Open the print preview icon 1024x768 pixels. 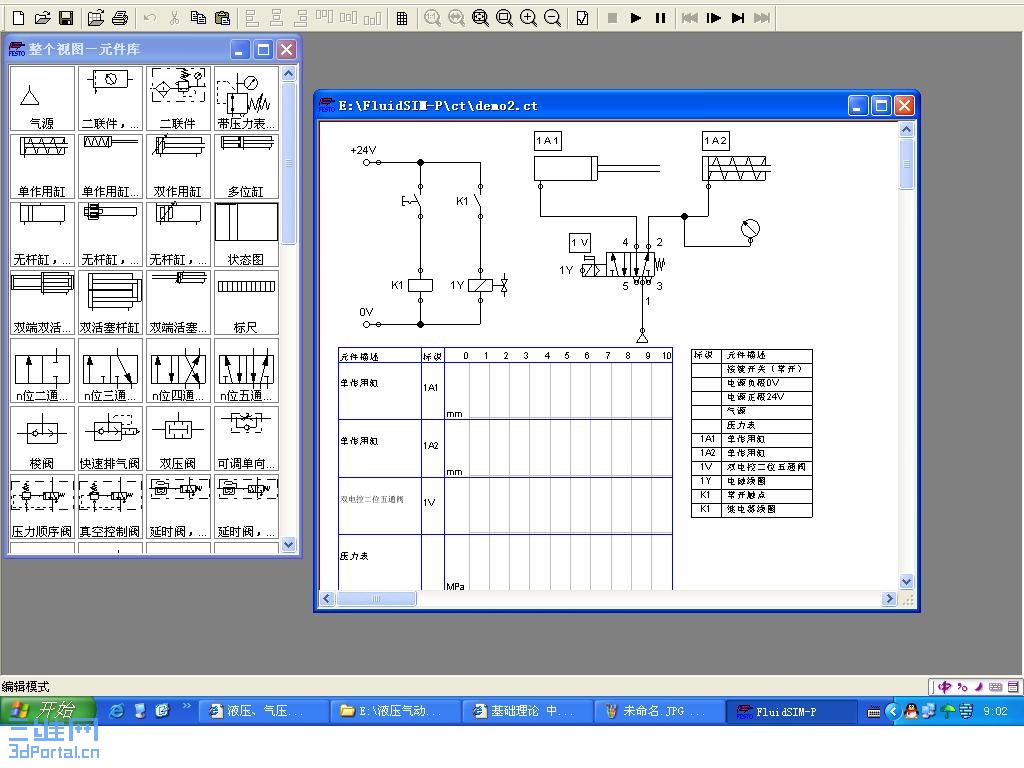point(95,18)
